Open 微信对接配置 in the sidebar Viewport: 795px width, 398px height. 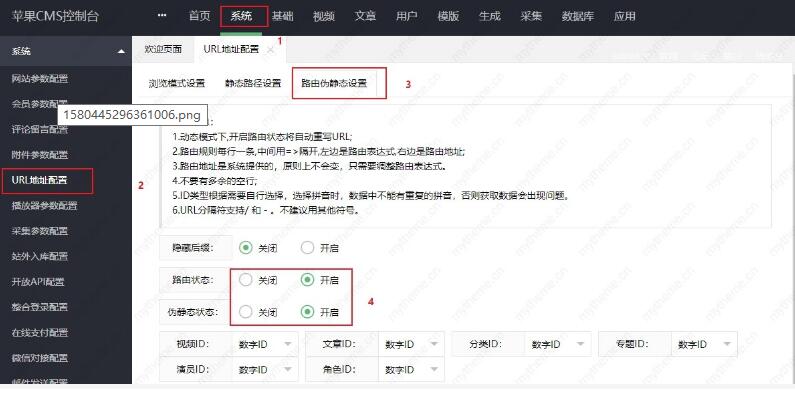40,358
